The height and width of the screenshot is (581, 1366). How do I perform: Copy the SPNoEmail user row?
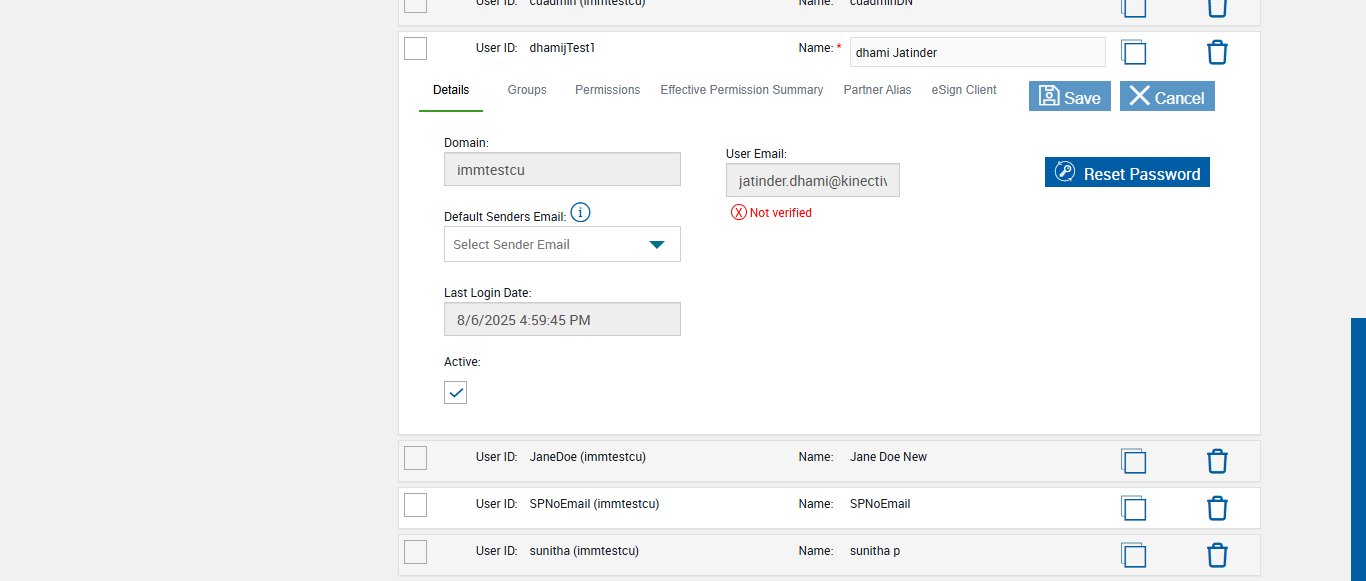pos(1133,508)
